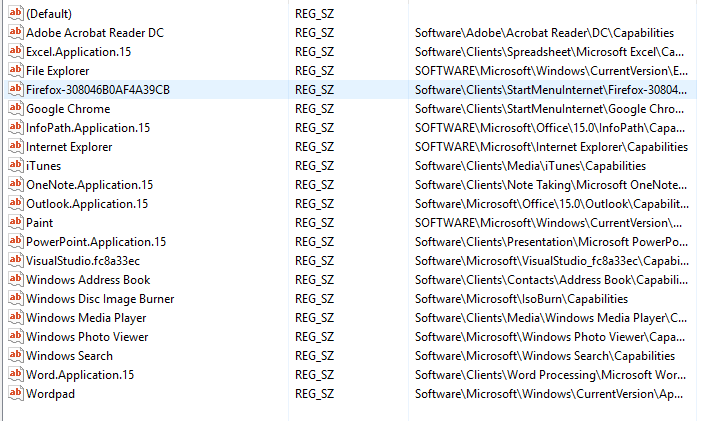Click the icon next to Adobe Acrobat Reader DC

pyautogui.click(x=15, y=32)
